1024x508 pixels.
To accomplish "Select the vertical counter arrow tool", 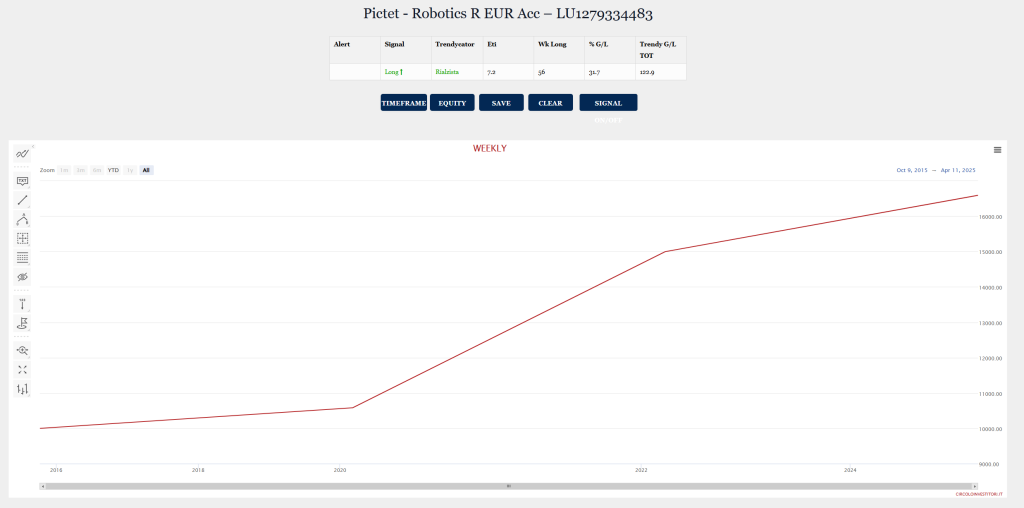I will tap(22, 304).
